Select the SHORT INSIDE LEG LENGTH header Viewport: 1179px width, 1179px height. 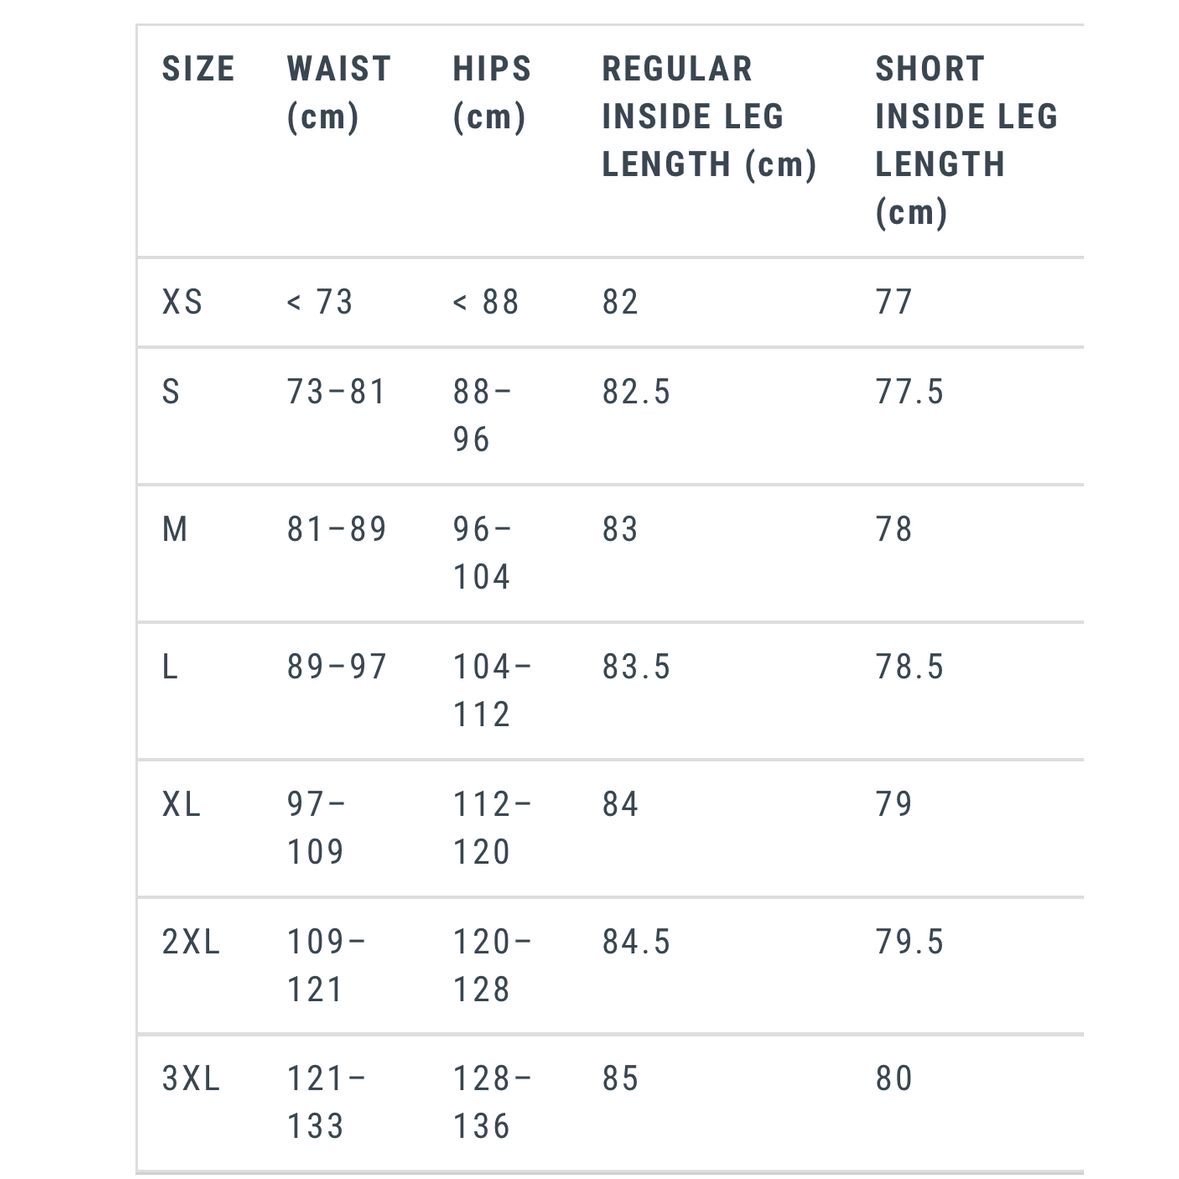tap(965, 140)
